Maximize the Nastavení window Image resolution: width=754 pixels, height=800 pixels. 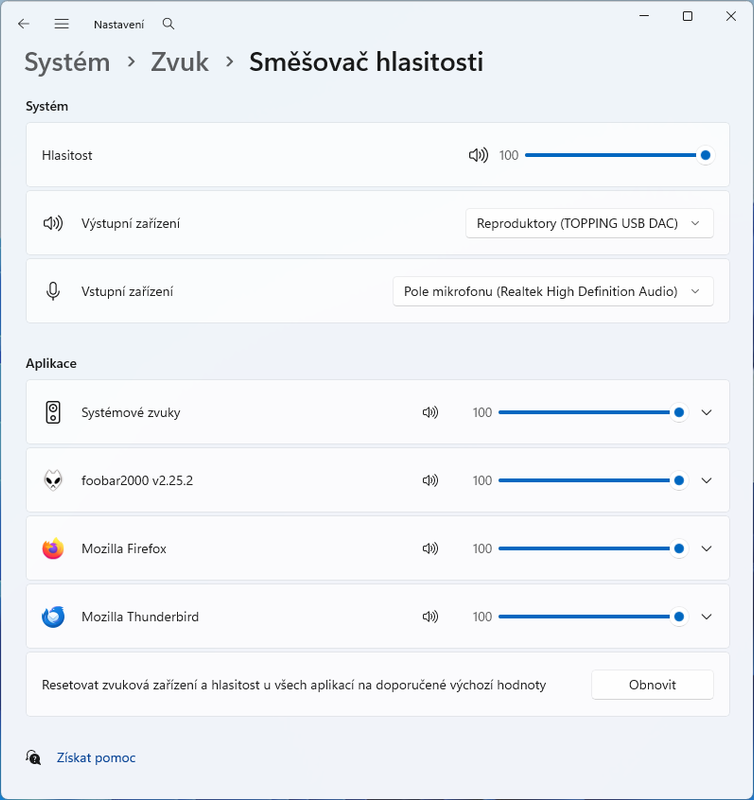pos(688,16)
